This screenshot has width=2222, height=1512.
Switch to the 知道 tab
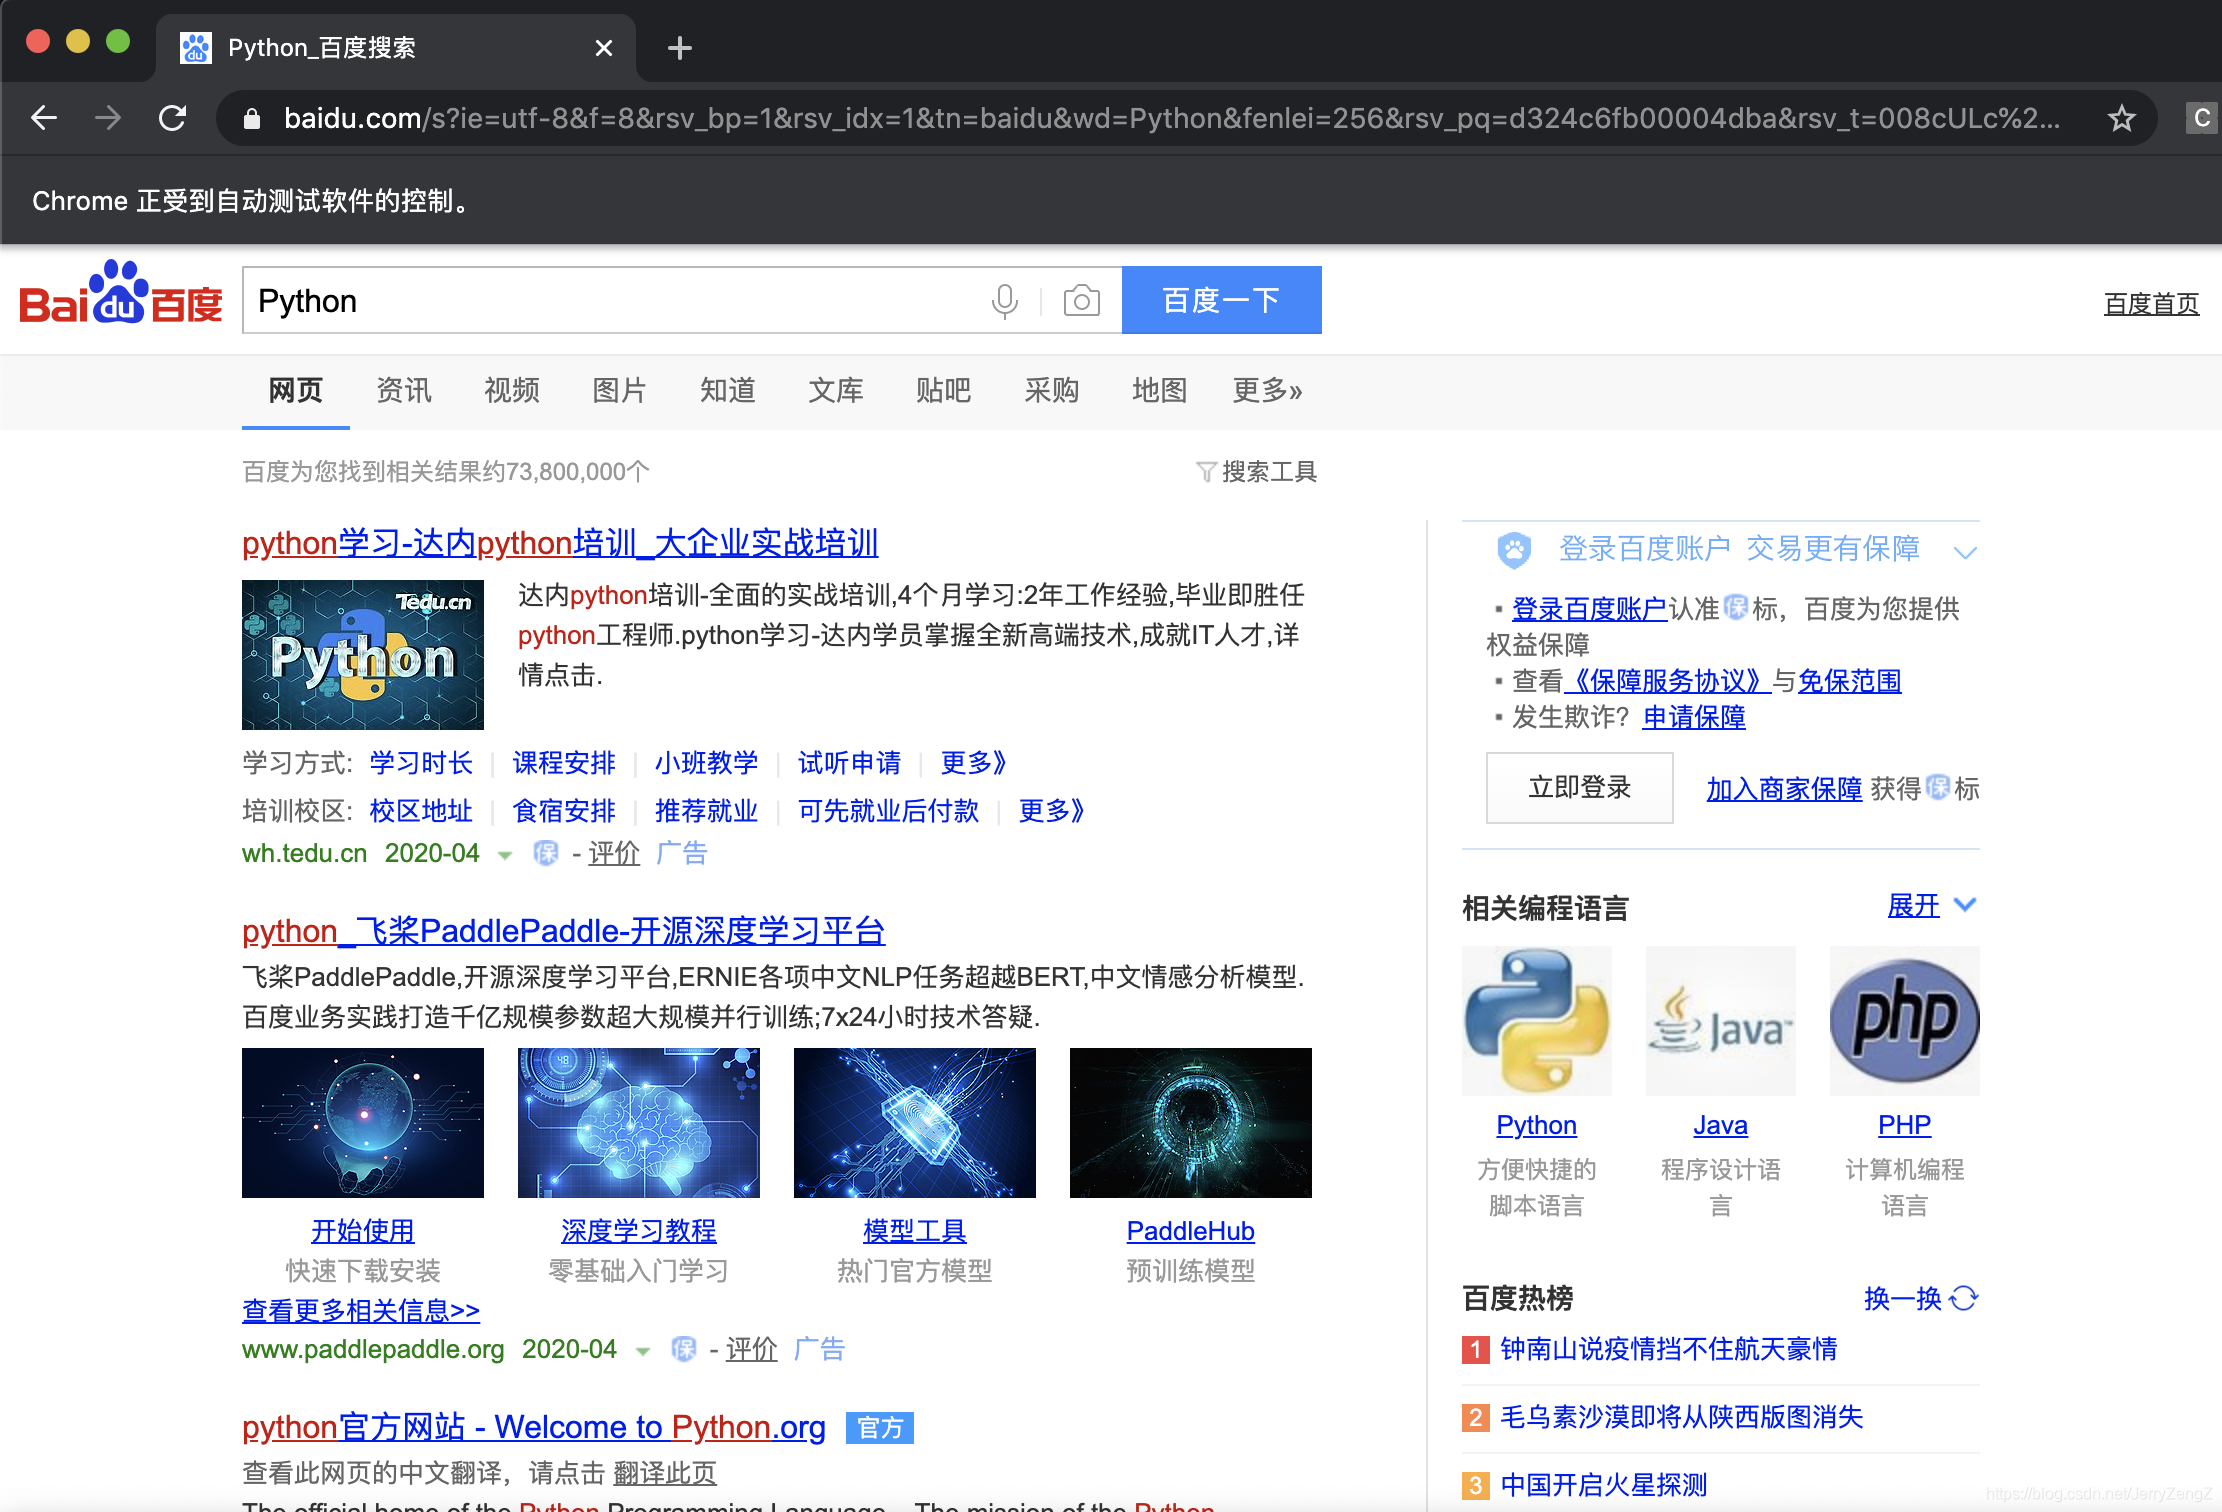pos(728,390)
